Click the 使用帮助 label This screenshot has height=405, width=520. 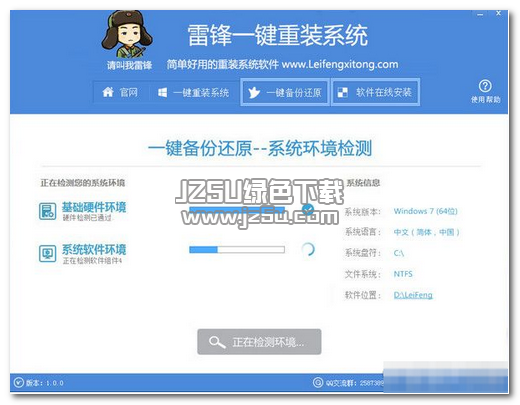point(485,100)
